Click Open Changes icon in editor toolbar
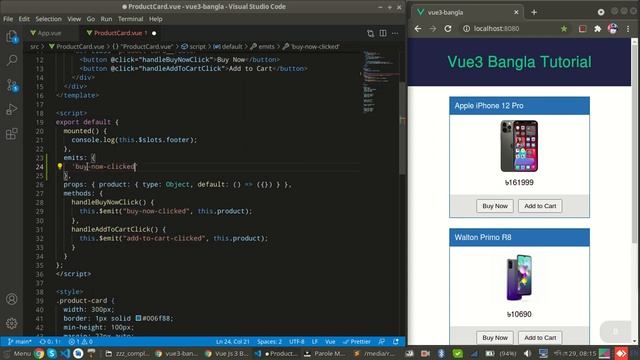Image resolution: width=640 pixels, height=360 pixels. click(370, 33)
